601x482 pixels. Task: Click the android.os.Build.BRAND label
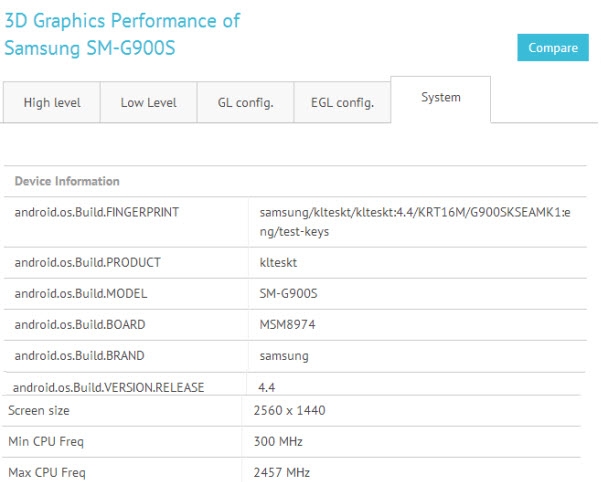[79, 356]
